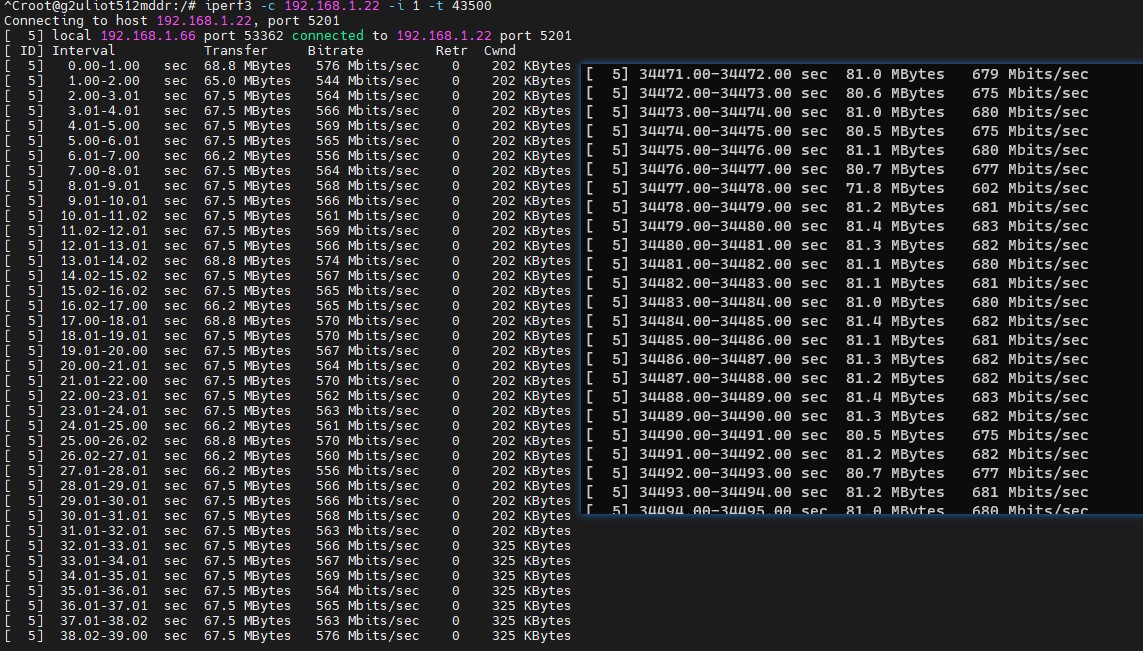Viewport: 1143px width, 651px height.
Task: Select the 34490.00-34491.00 interval entry
Action: click(x=715, y=435)
